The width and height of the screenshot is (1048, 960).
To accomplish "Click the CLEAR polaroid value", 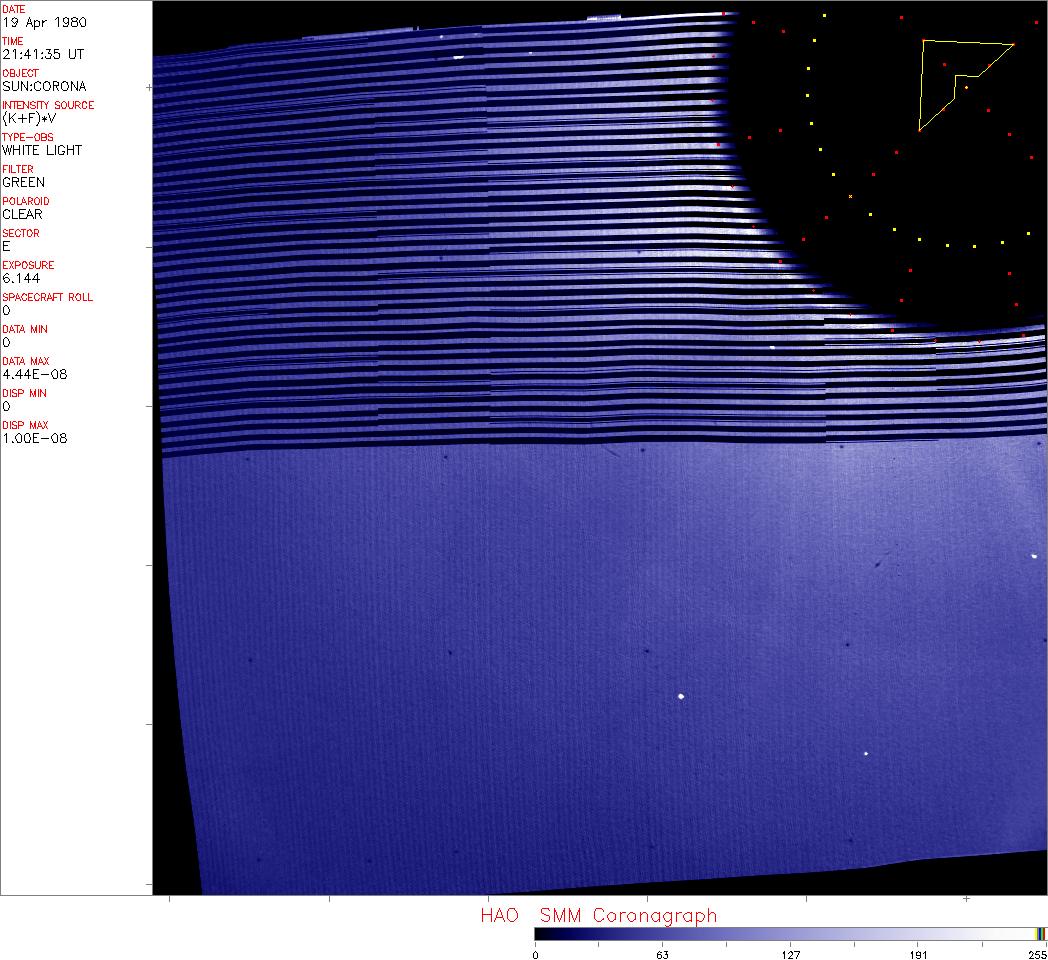I will coord(22,214).
